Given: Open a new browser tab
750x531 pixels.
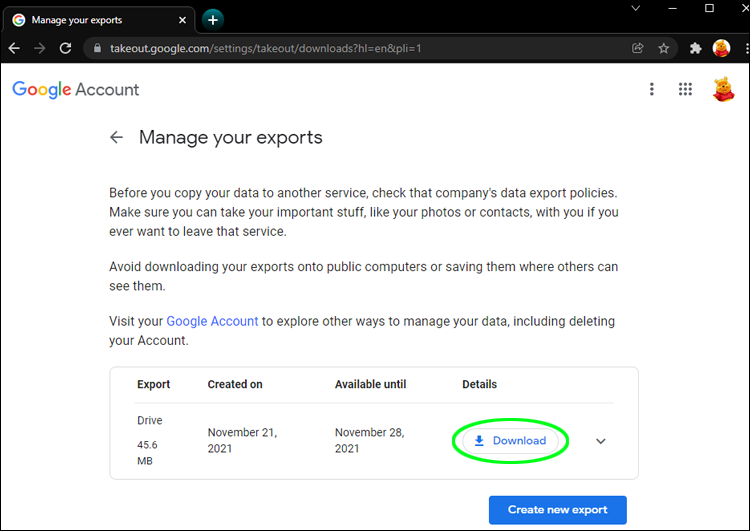Looking at the screenshot, I should [x=212, y=19].
